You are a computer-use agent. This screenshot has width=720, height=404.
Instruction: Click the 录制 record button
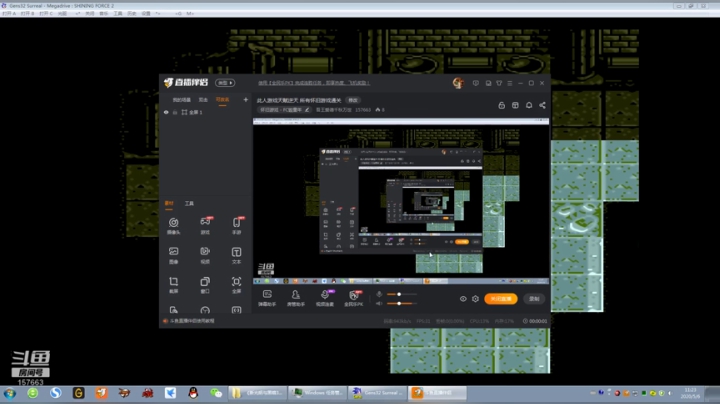(534, 299)
